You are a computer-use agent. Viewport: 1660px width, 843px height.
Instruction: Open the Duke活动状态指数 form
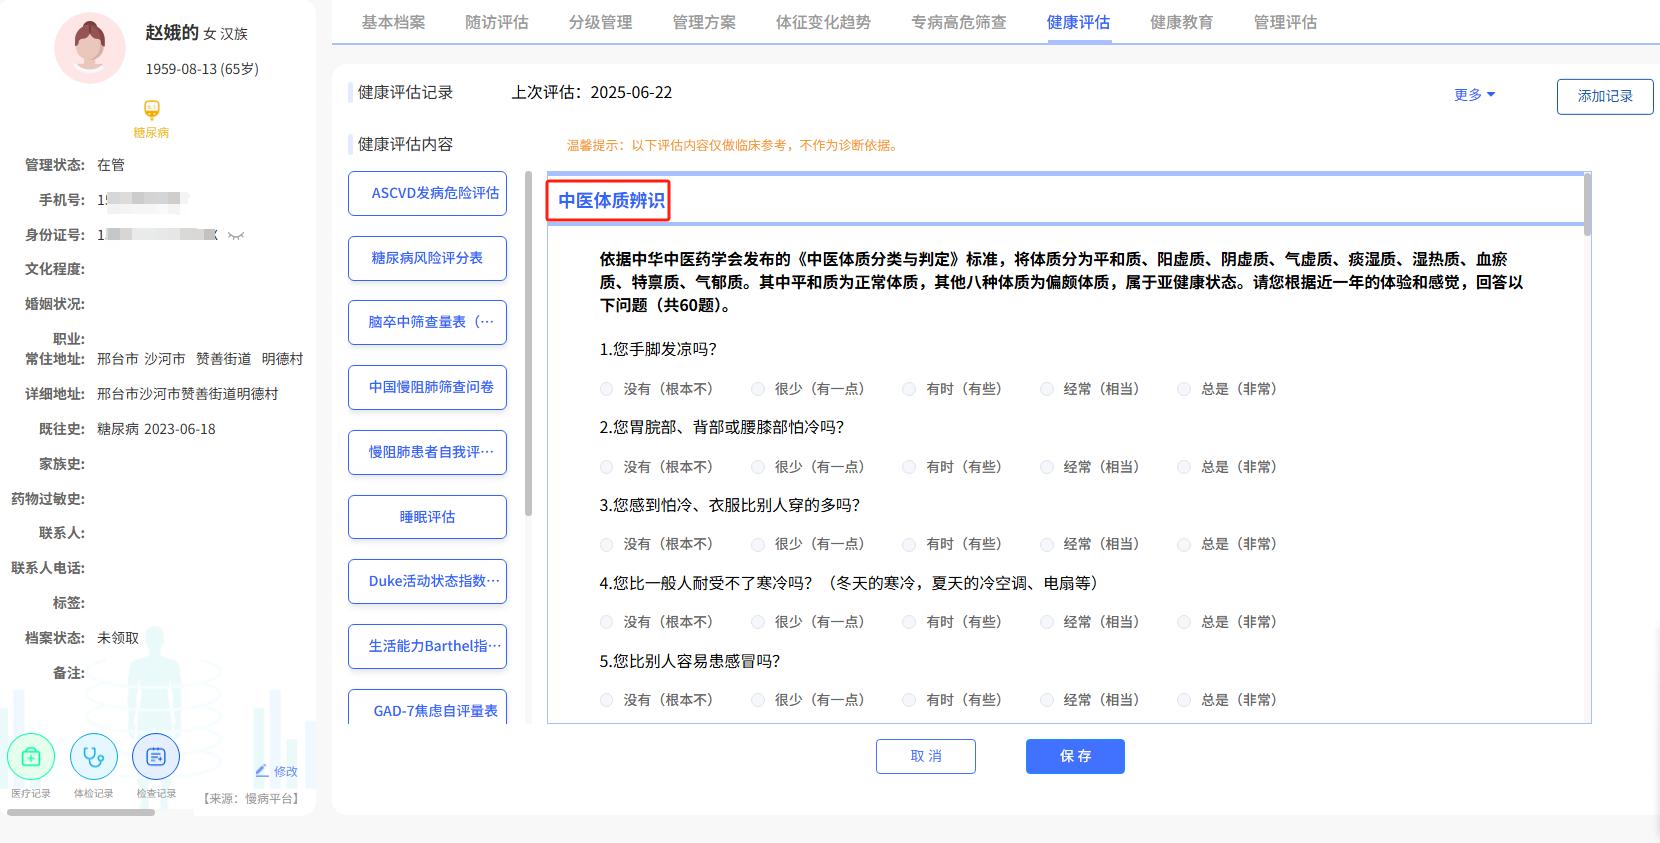pos(427,581)
